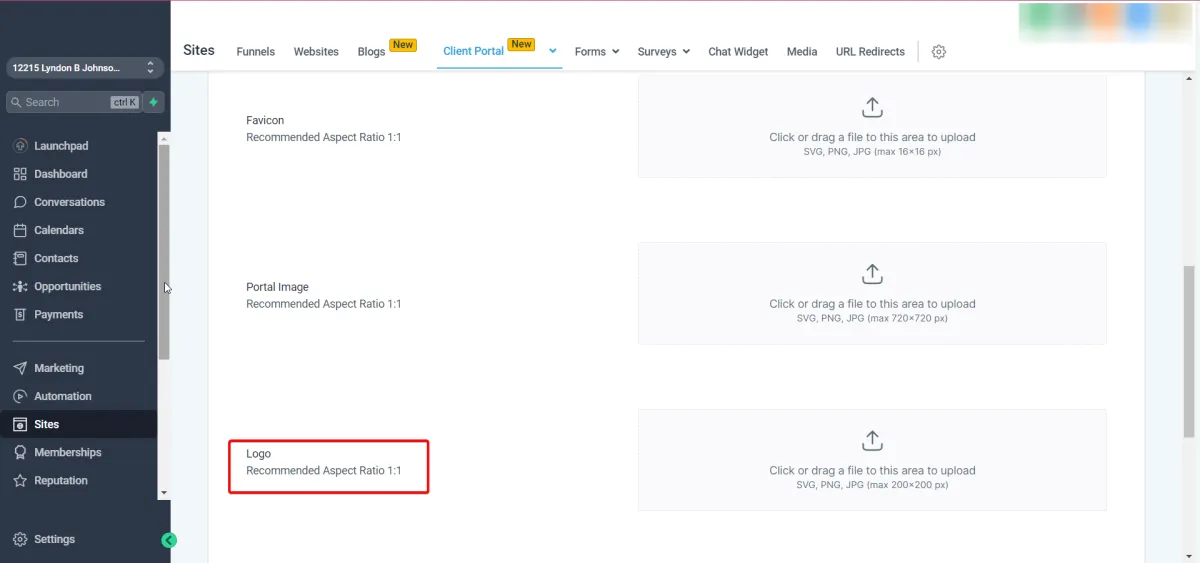Click the Logo file upload area
The width and height of the screenshot is (1200, 563).
[x=872, y=460]
